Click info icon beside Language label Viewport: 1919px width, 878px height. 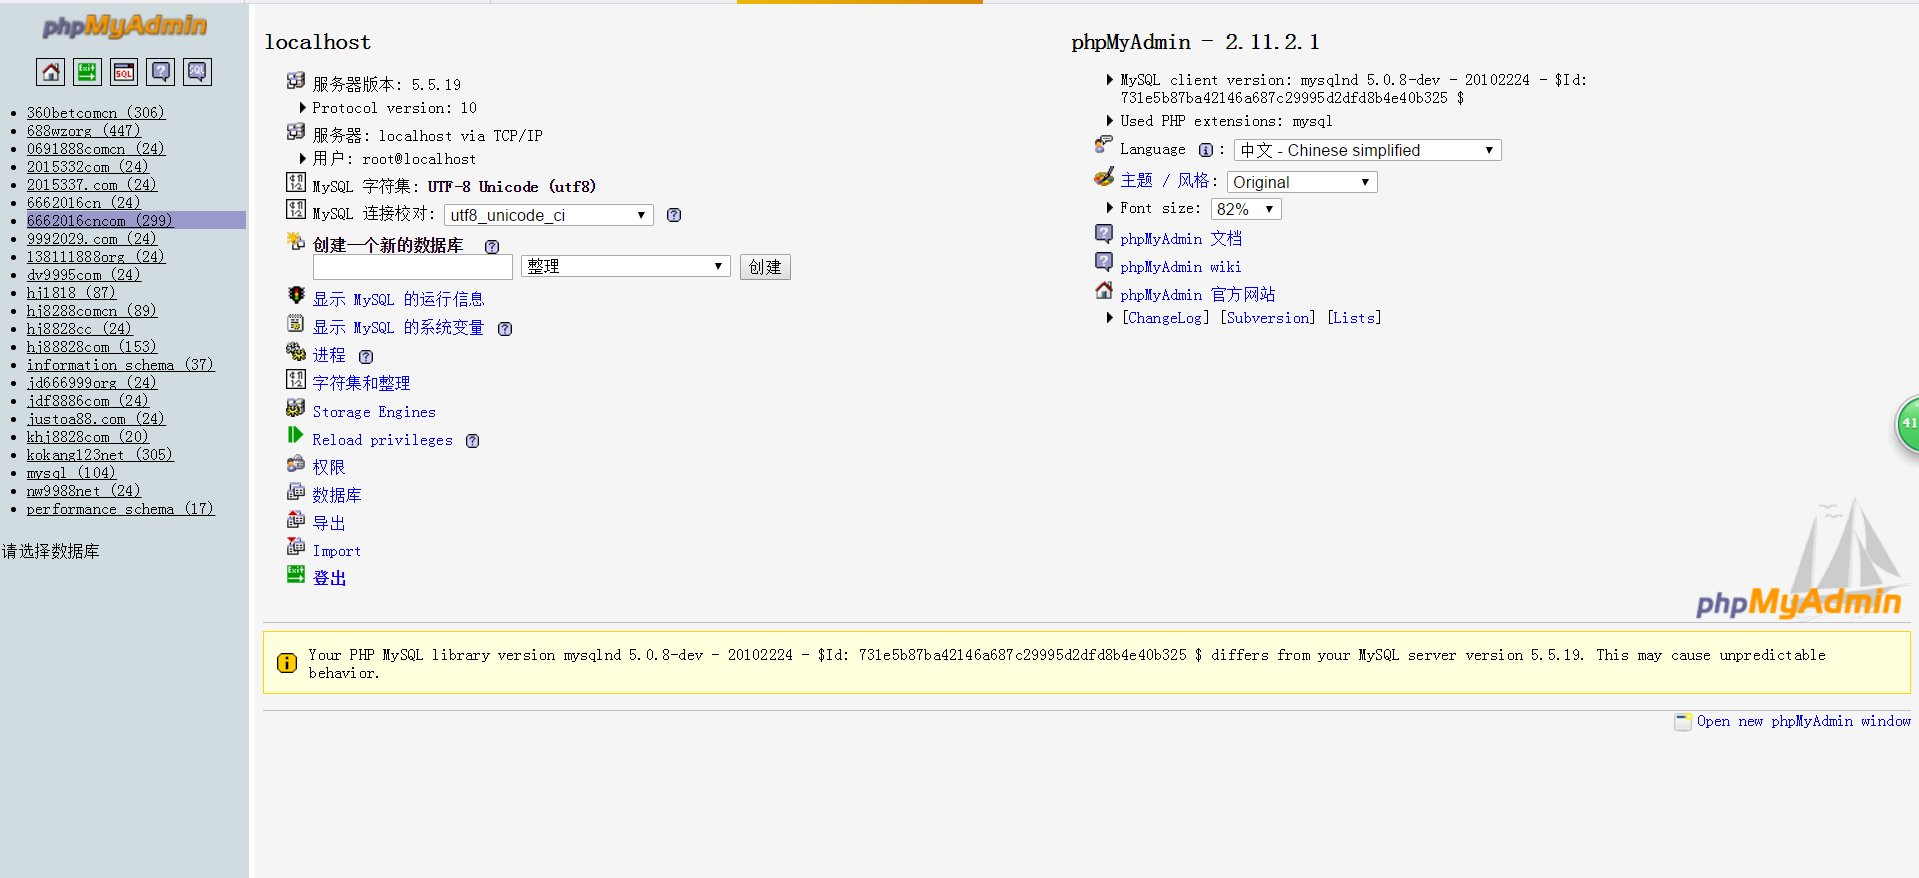tap(1206, 150)
